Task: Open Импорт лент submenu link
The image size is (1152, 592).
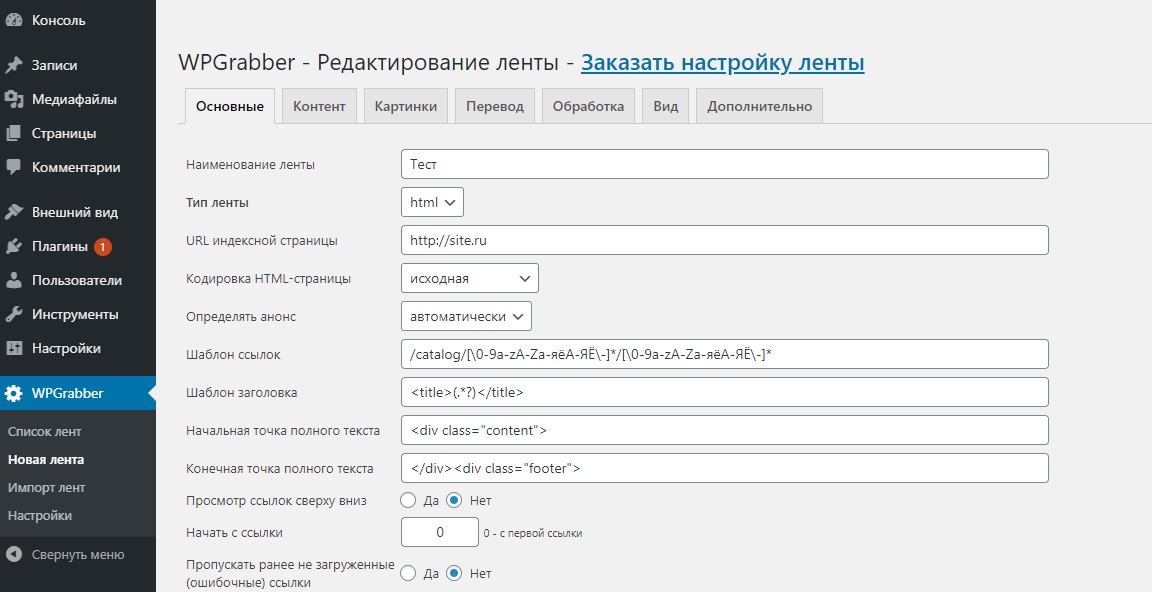Action: [x=46, y=487]
